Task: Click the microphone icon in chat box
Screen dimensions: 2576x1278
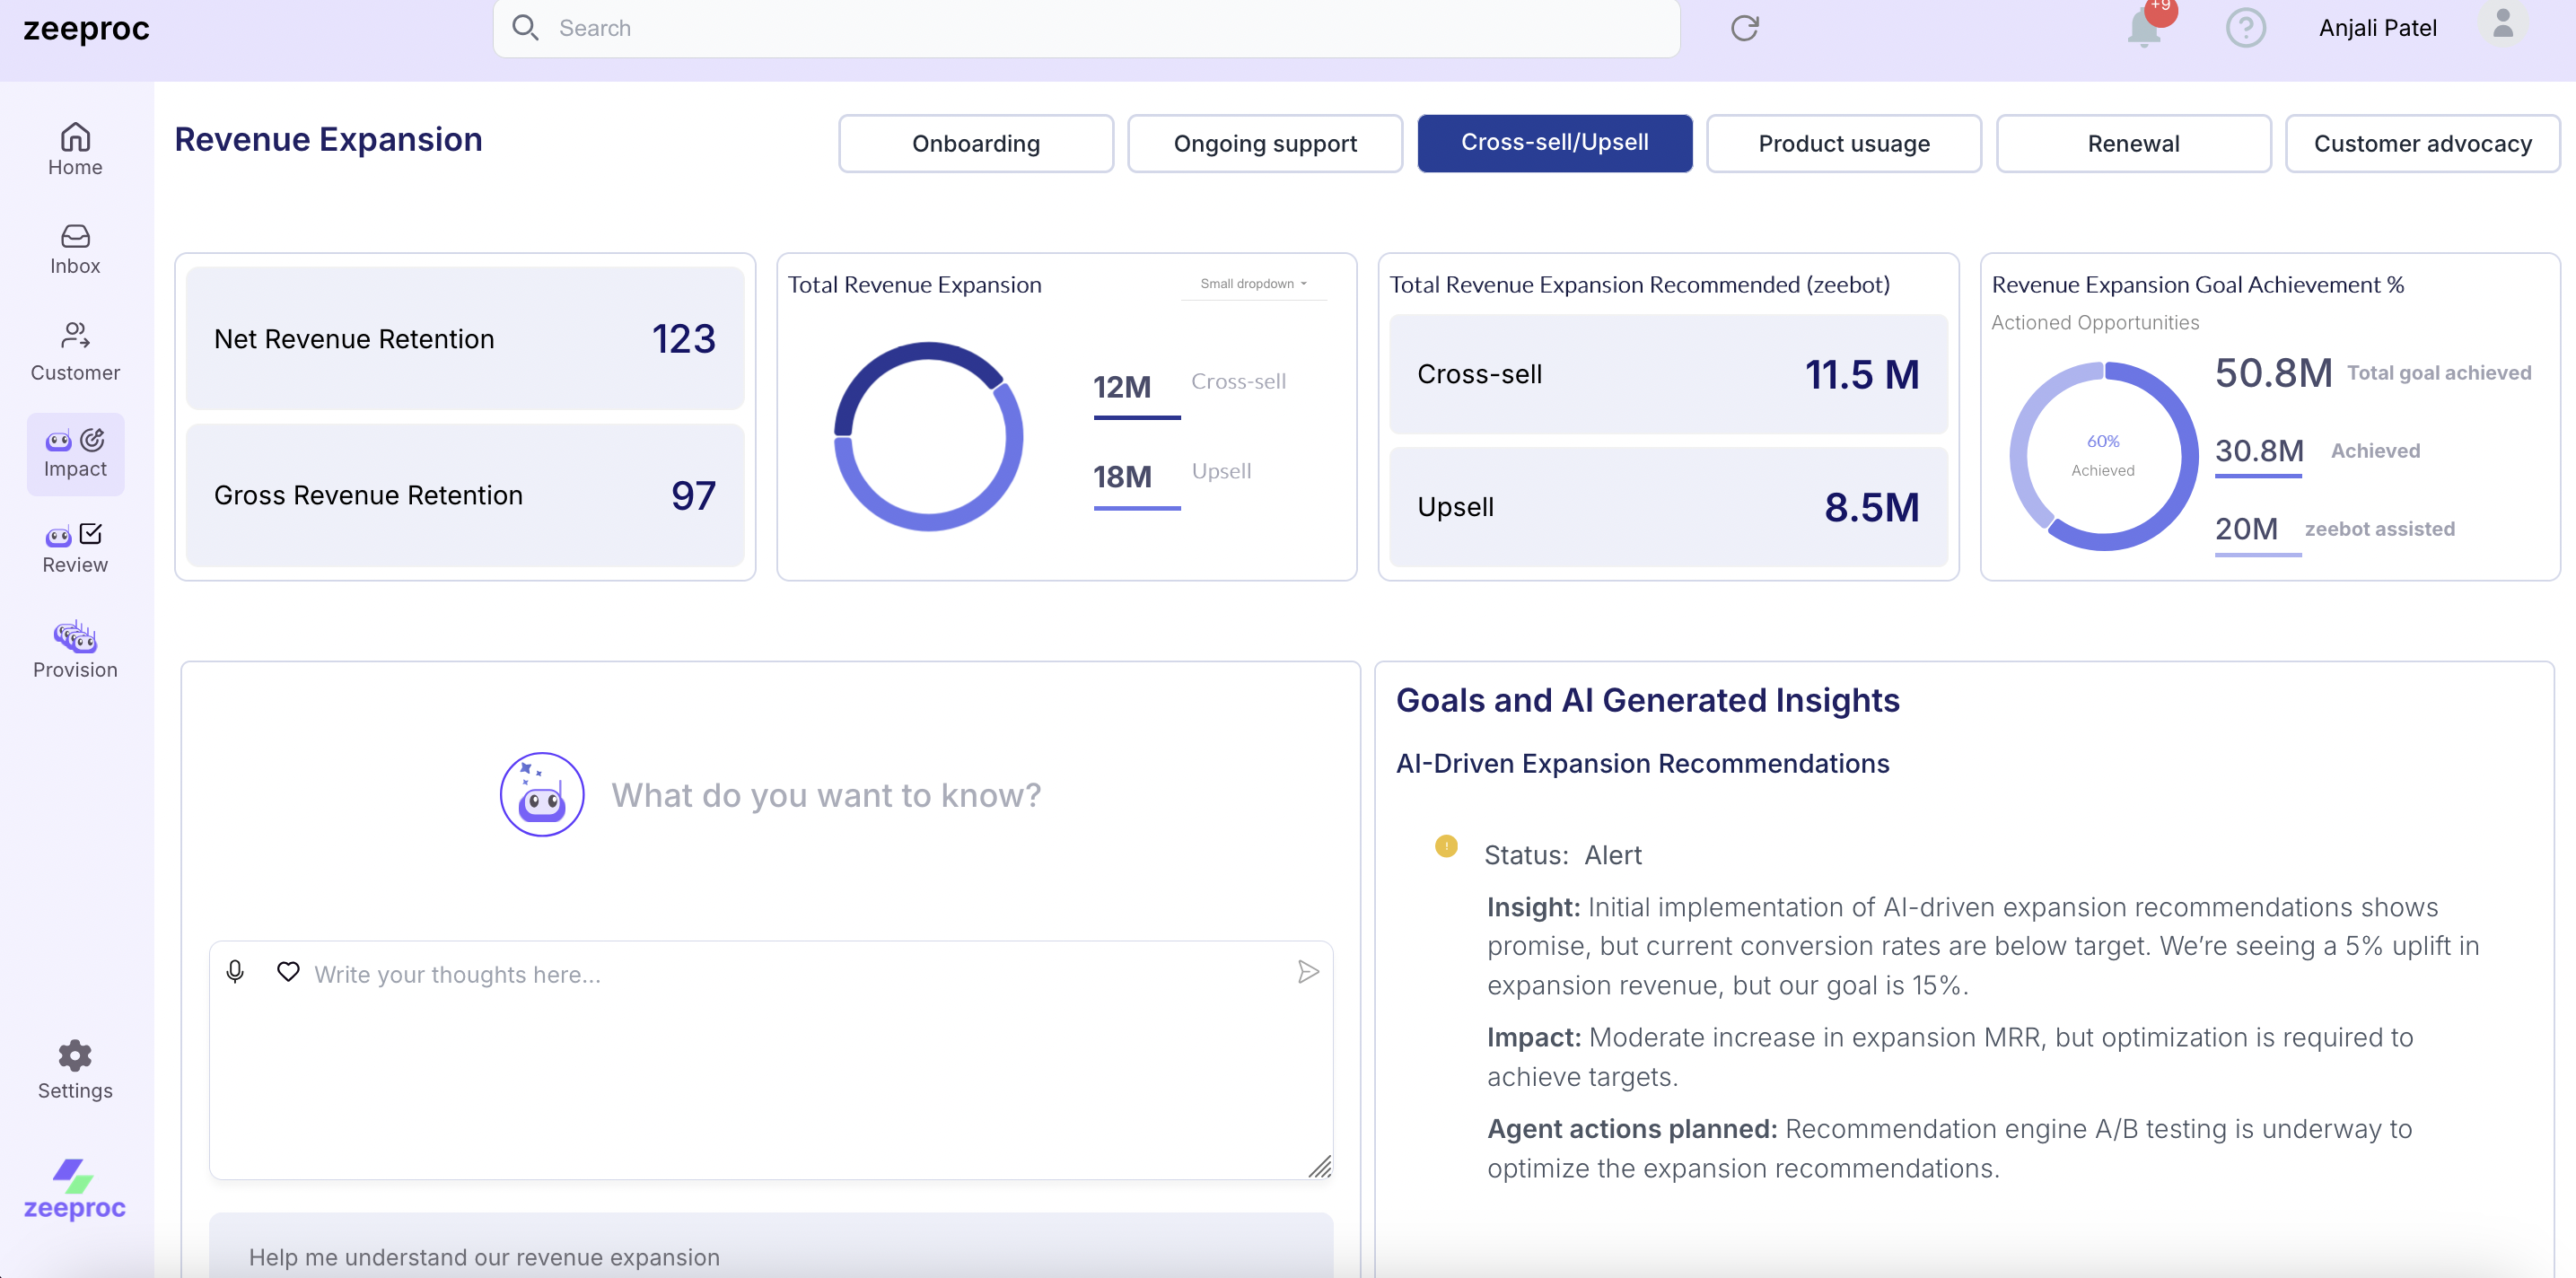Action: click(x=235, y=971)
